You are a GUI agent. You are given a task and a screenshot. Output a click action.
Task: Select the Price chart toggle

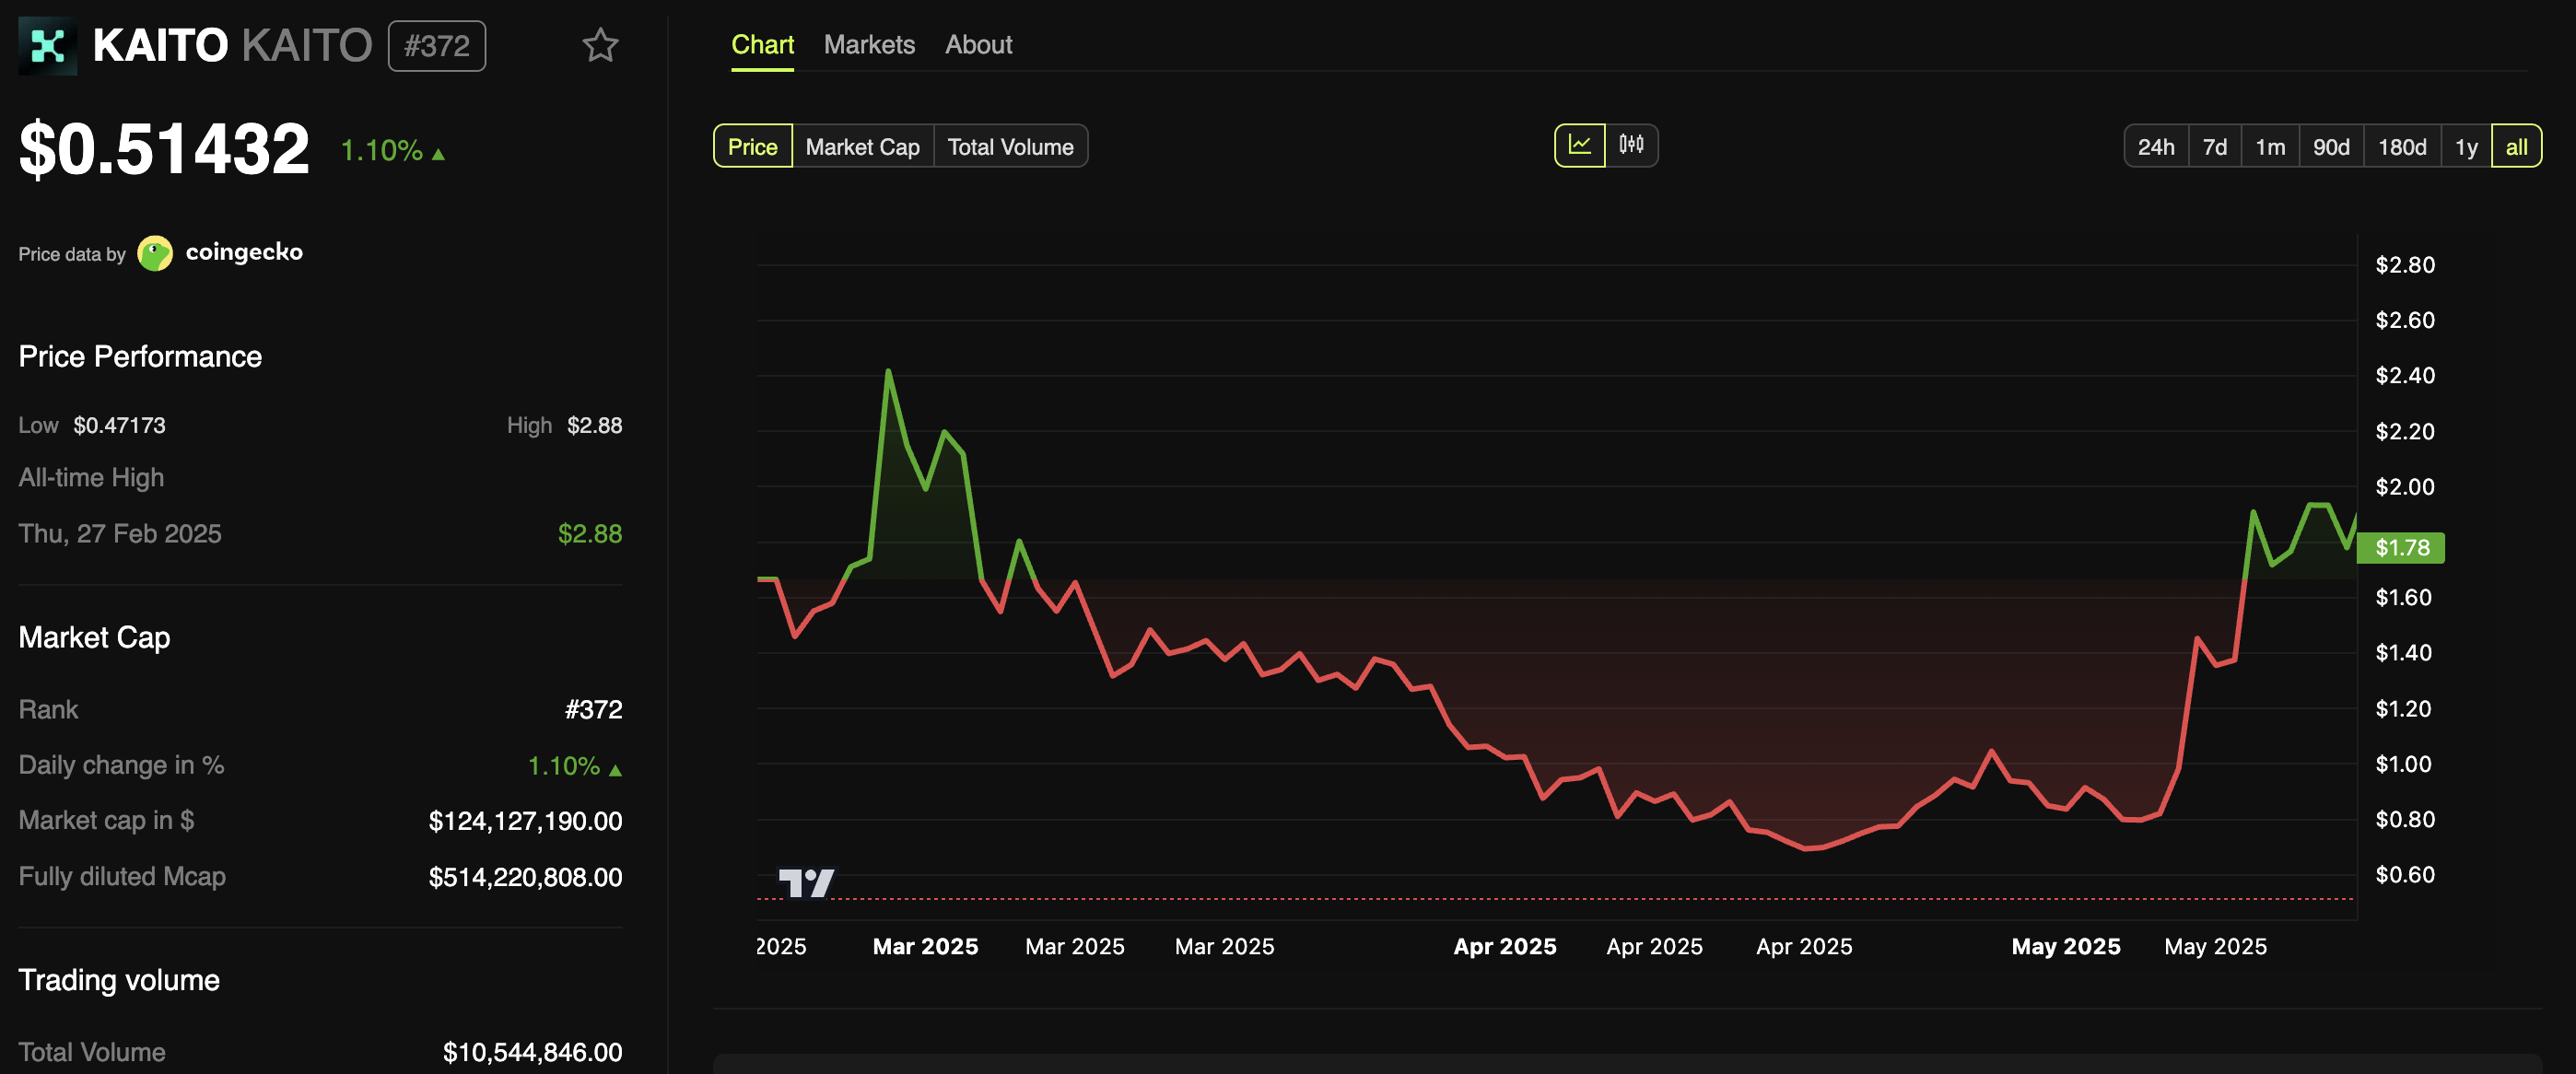point(752,147)
